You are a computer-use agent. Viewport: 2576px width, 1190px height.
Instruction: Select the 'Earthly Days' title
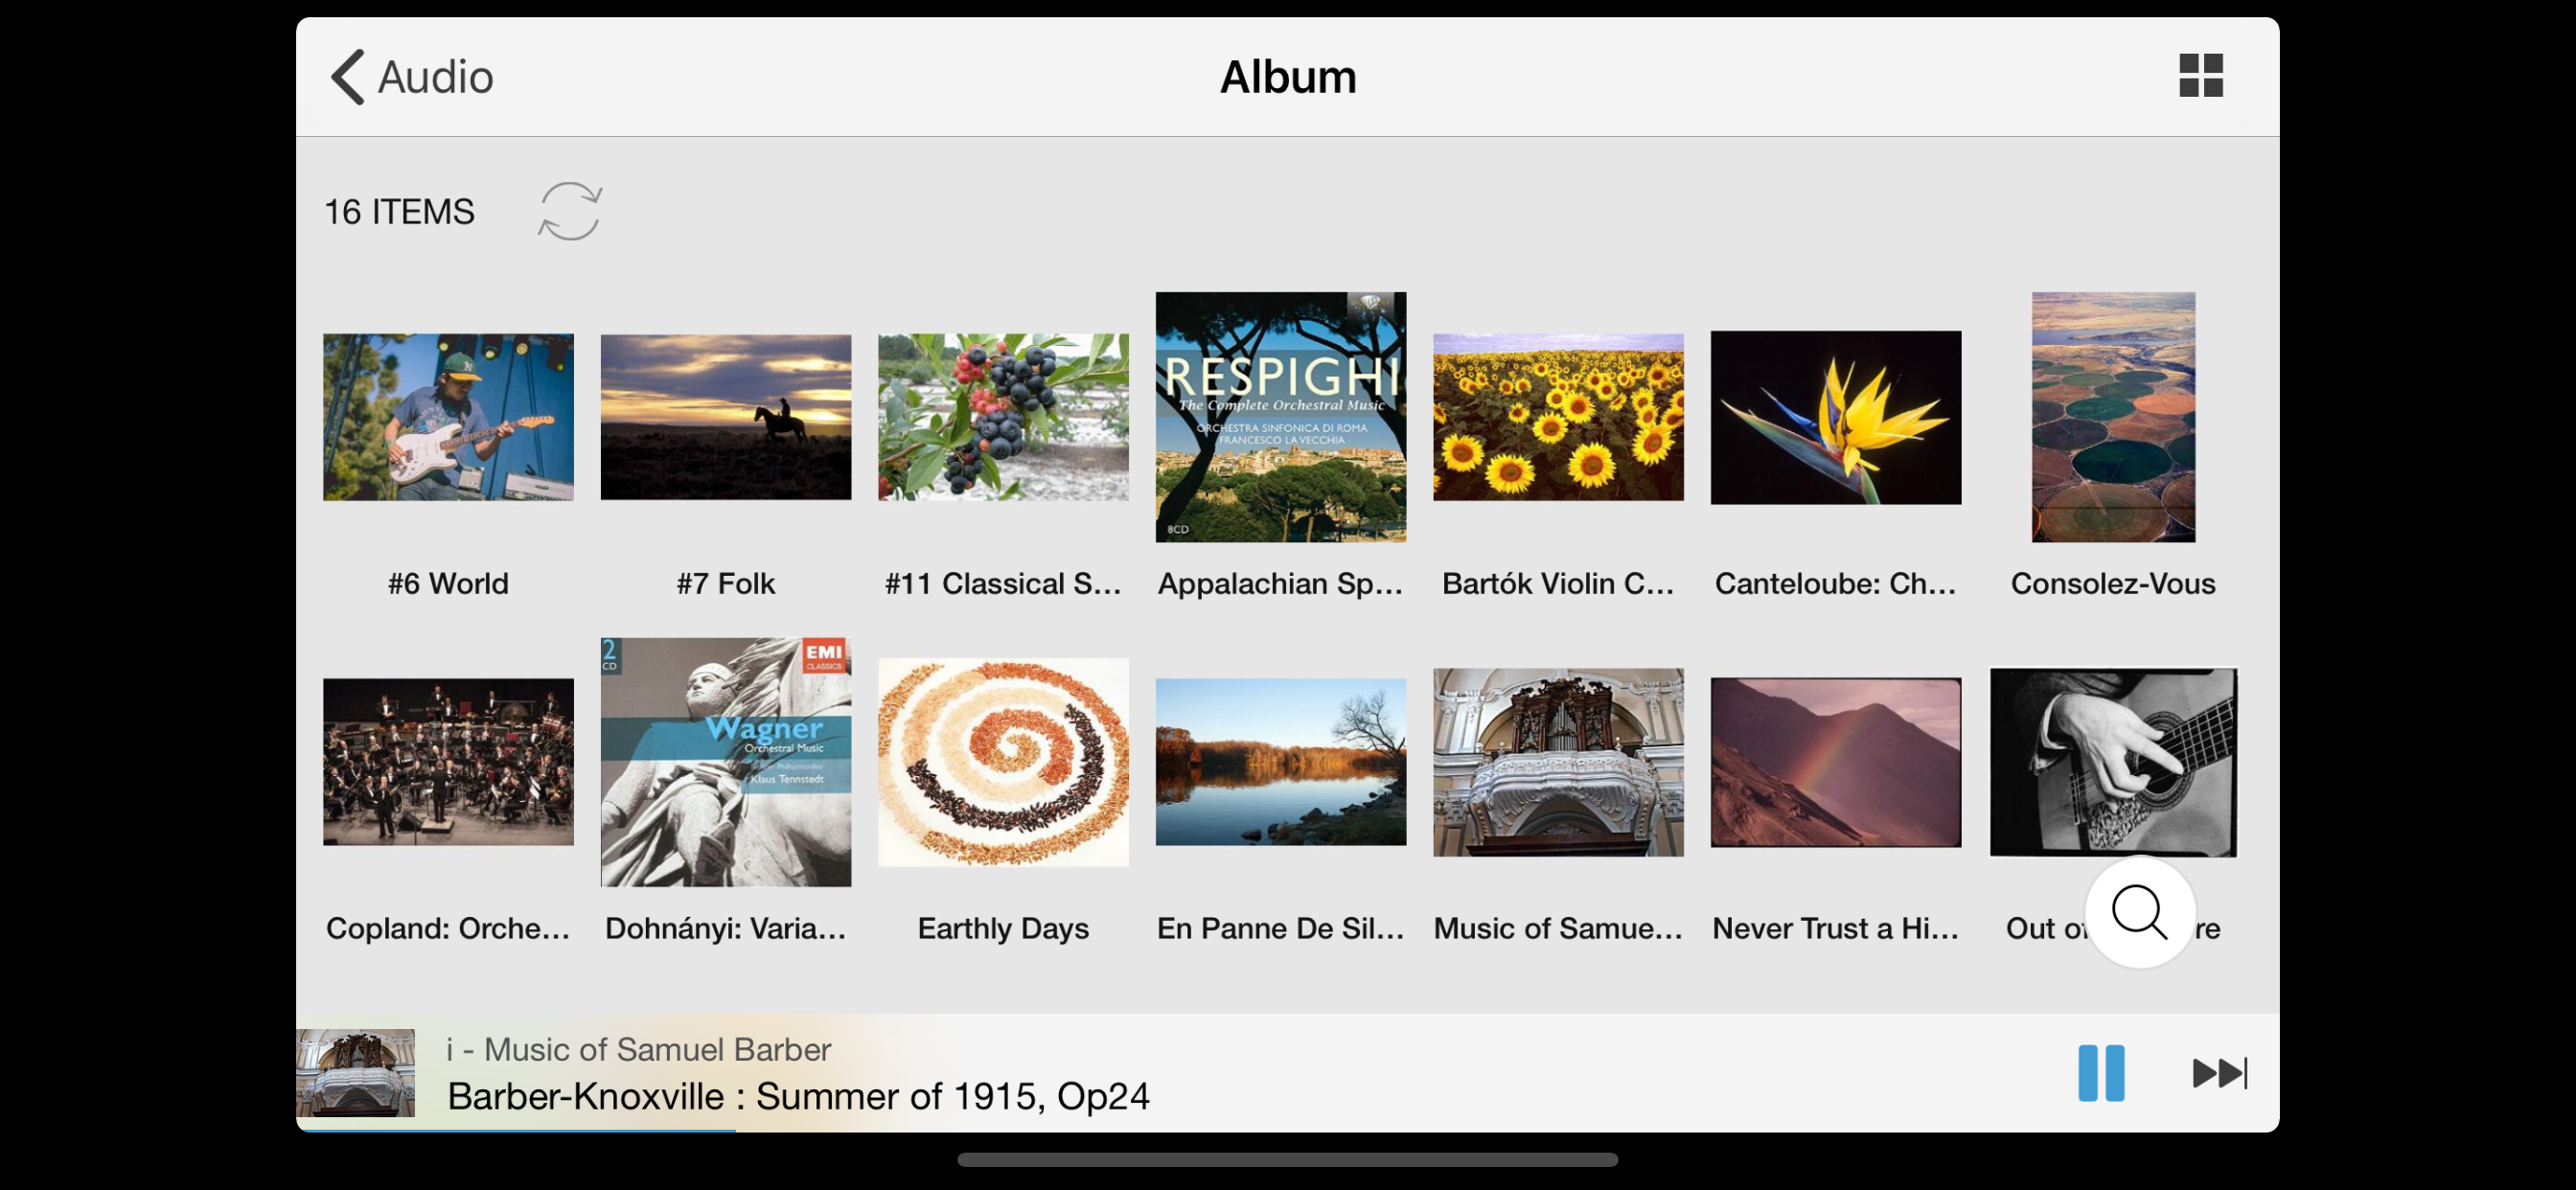[x=1003, y=928]
